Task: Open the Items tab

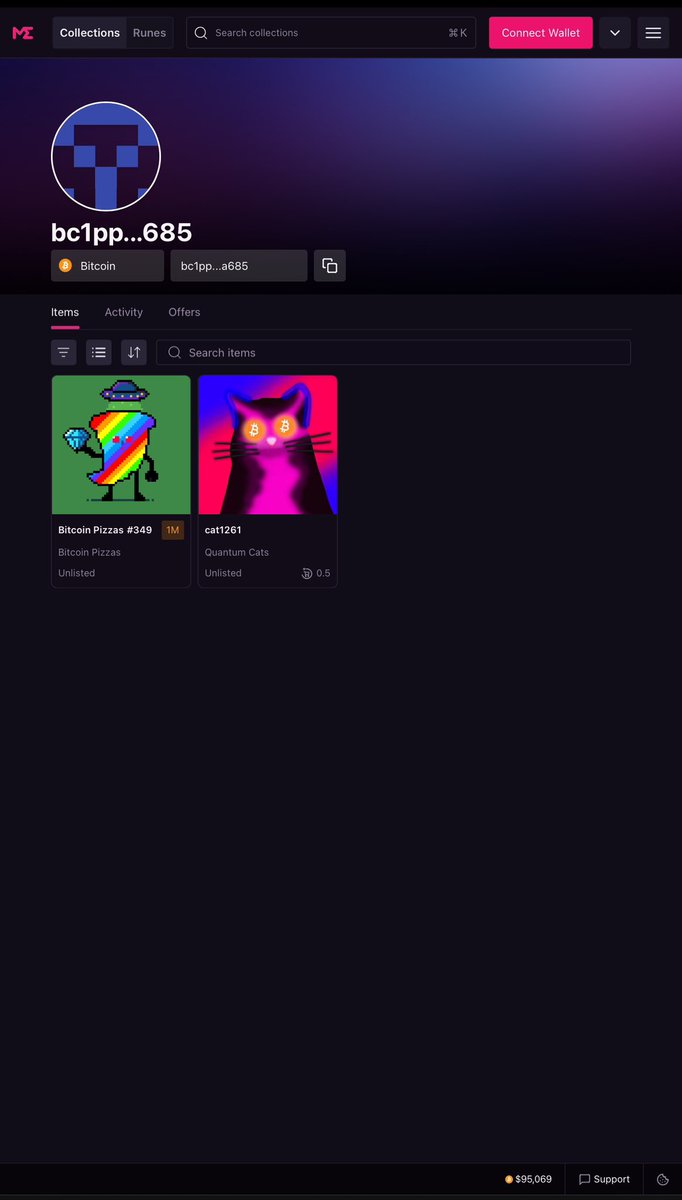Action: [65, 312]
